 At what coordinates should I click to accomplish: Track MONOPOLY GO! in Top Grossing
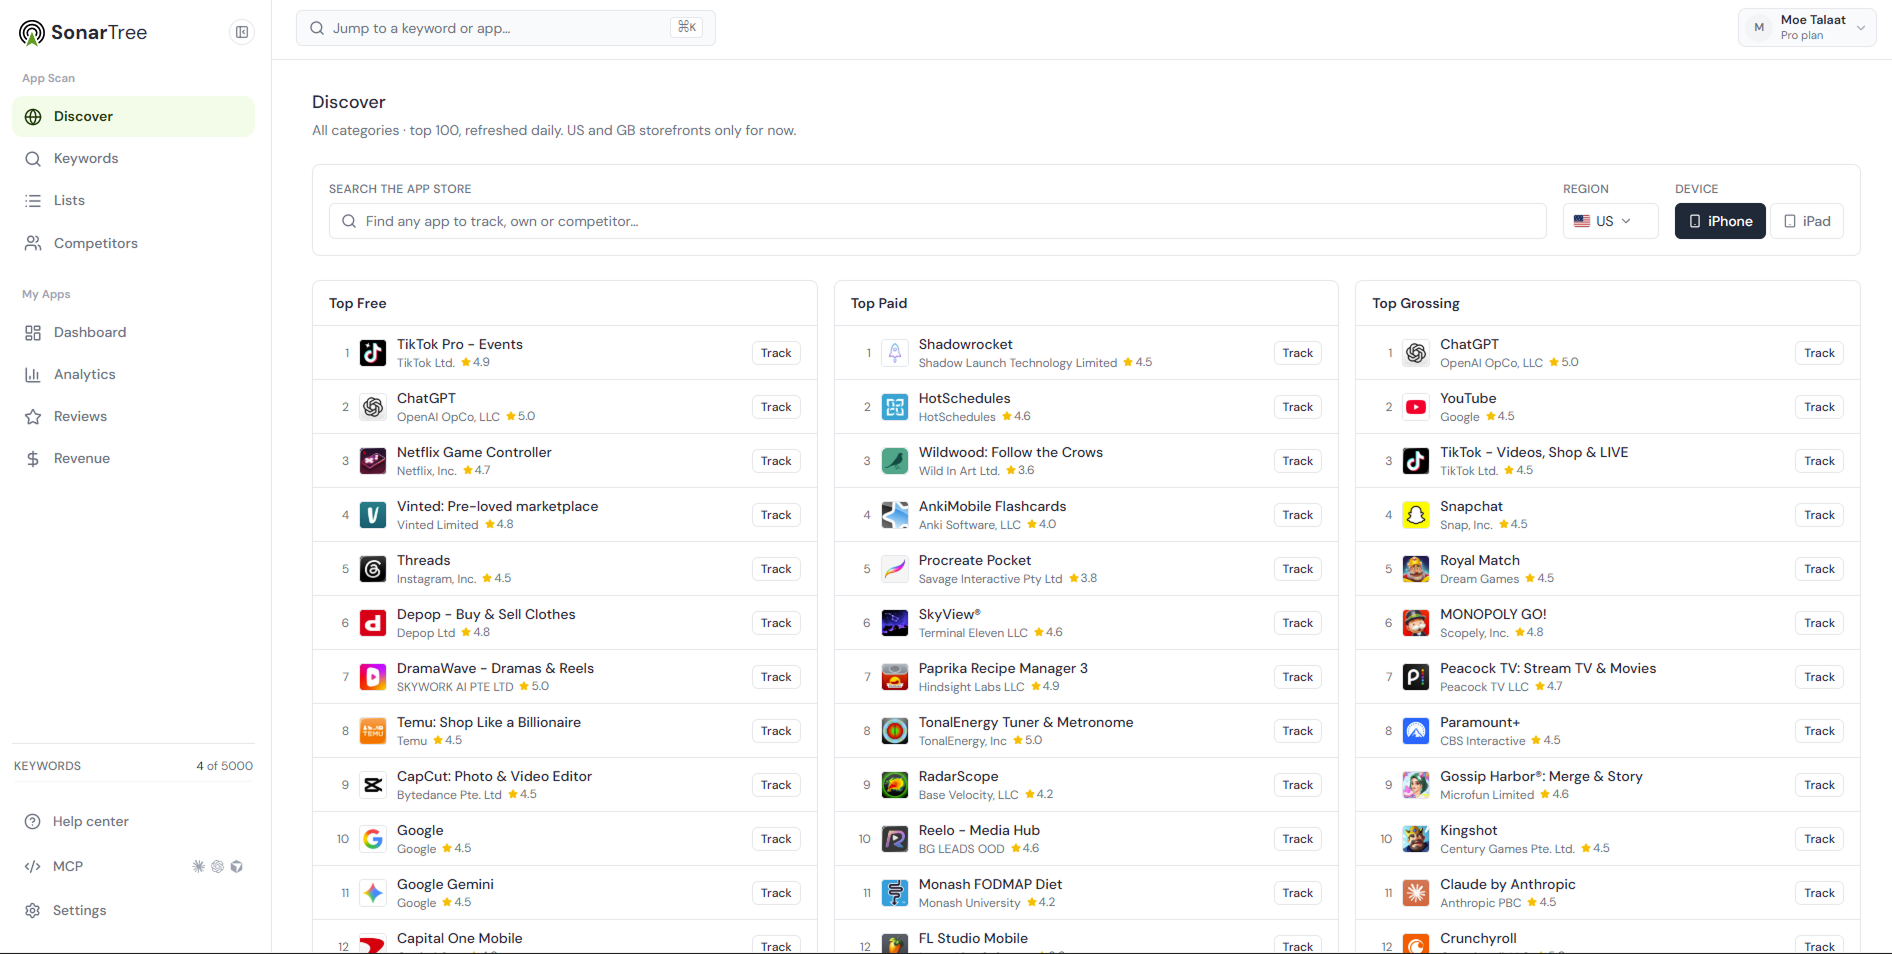pyautogui.click(x=1819, y=623)
